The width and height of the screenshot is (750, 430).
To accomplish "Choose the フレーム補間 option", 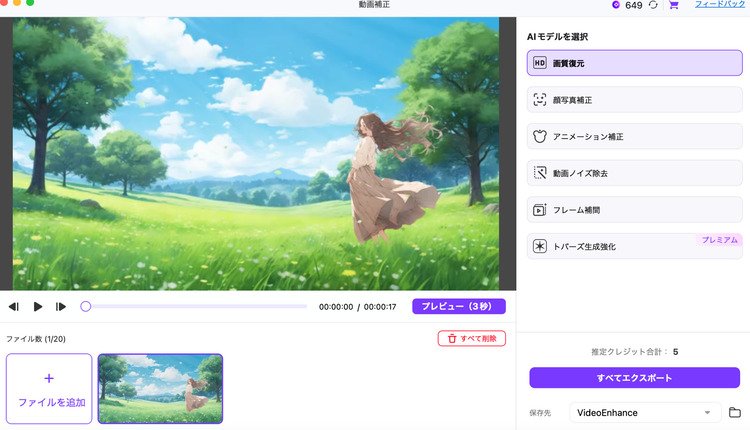I will (x=634, y=210).
